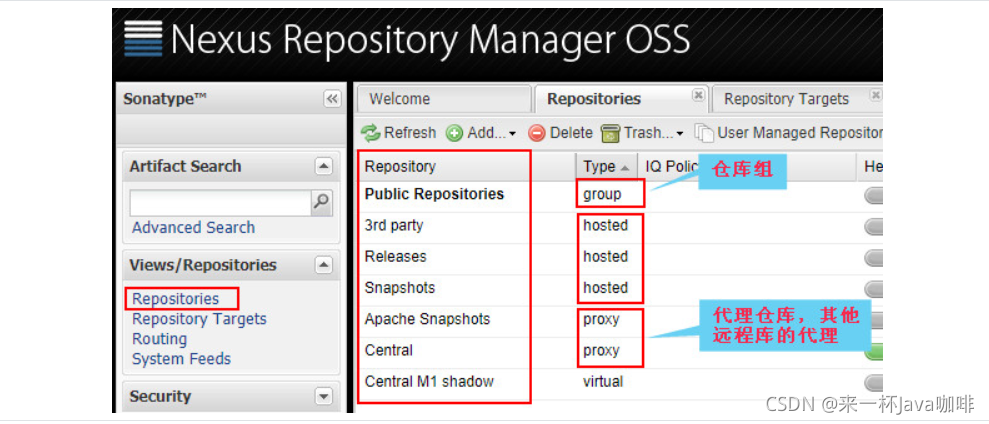This screenshot has width=989, height=424.
Task: Click the health button in Releases row
Action: (x=874, y=257)
